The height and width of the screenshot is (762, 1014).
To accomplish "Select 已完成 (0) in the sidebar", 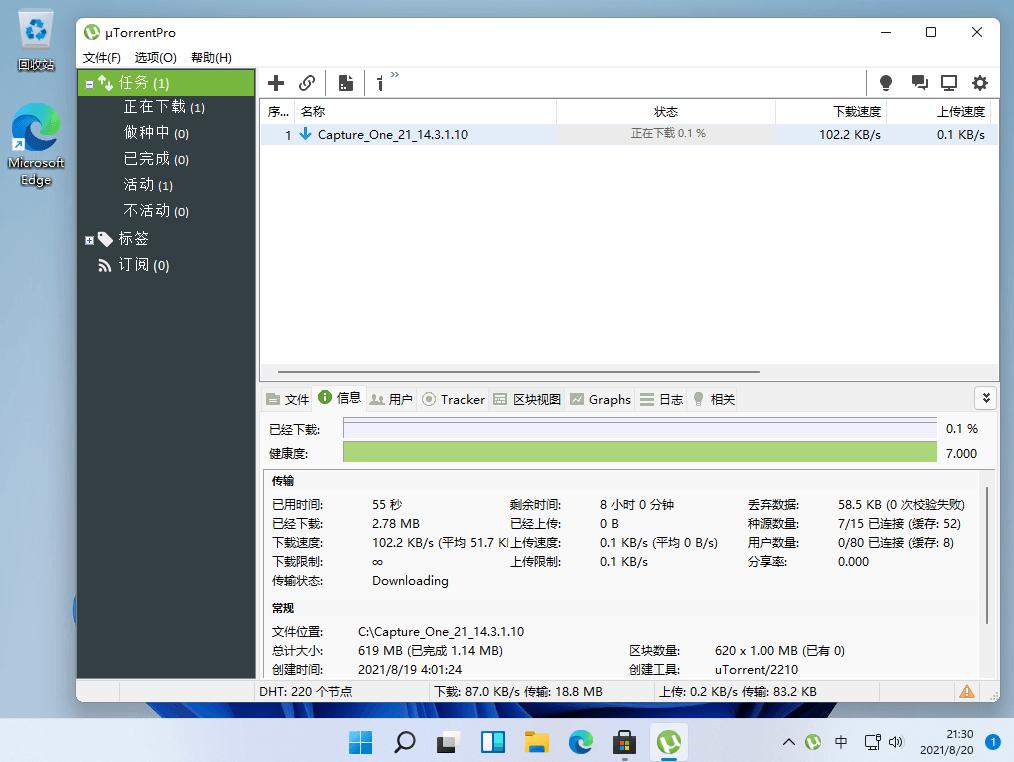I will (x=156, y=159).
